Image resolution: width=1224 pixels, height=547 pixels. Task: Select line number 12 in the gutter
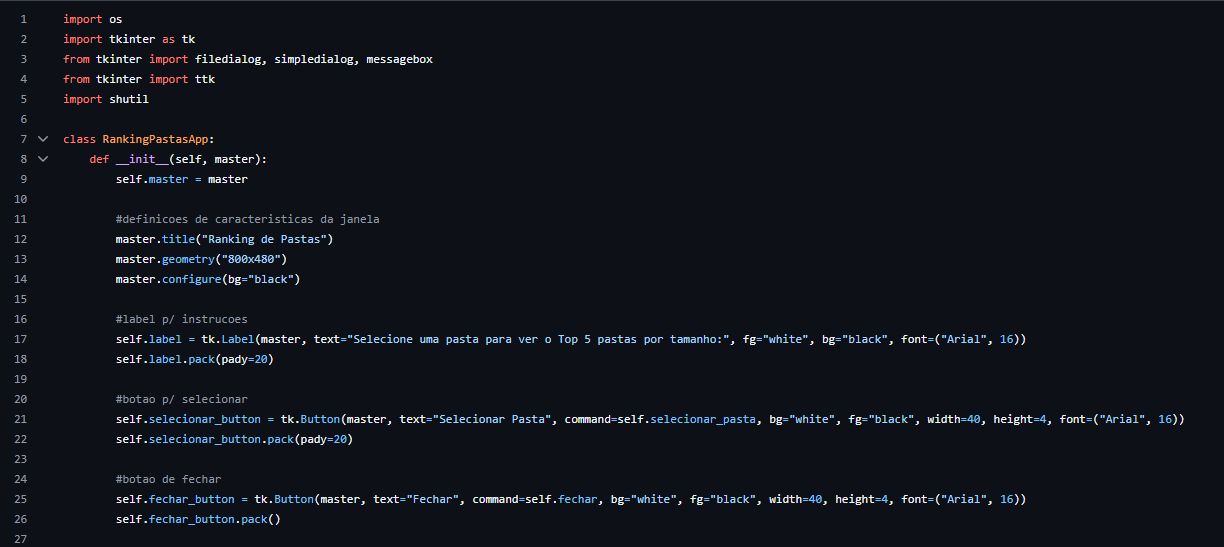coord(22,239)
